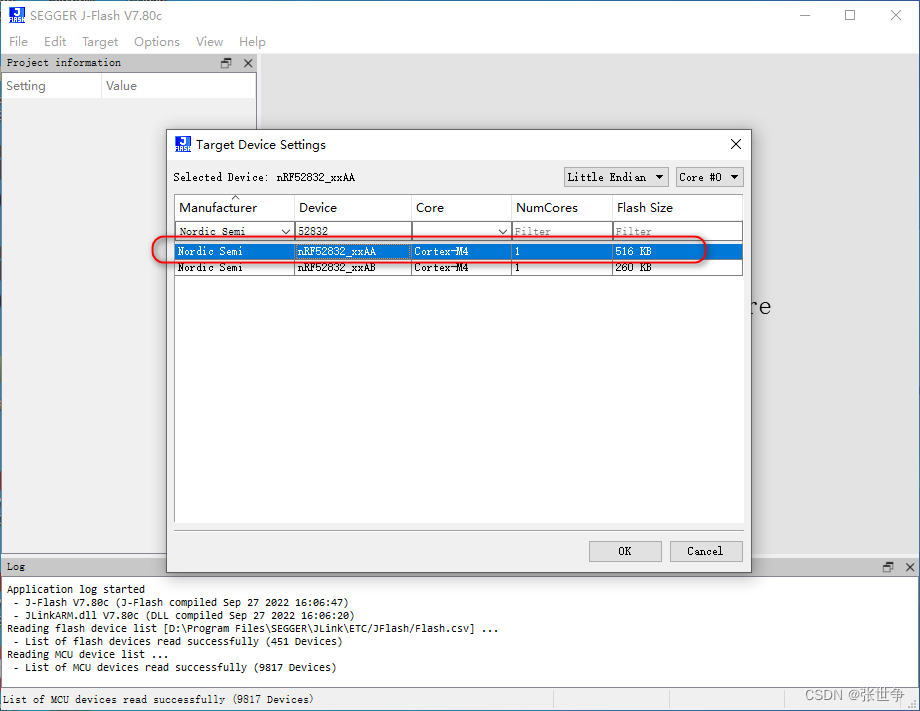Click the 'Reading MCU device list' log line
The height and width of the screenshot is (711, 920).
coord(87,654)
